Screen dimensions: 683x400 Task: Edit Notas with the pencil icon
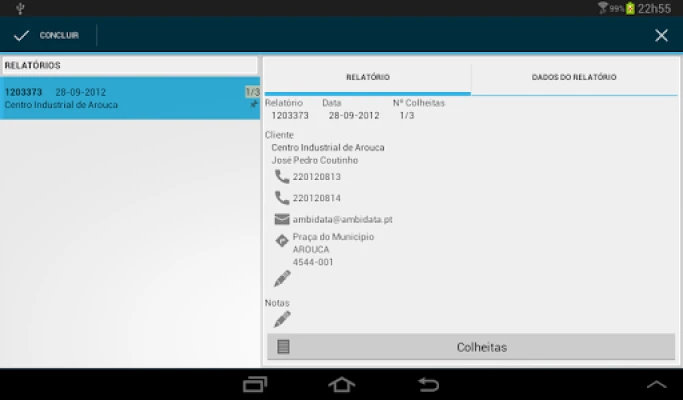coord(282,319)
